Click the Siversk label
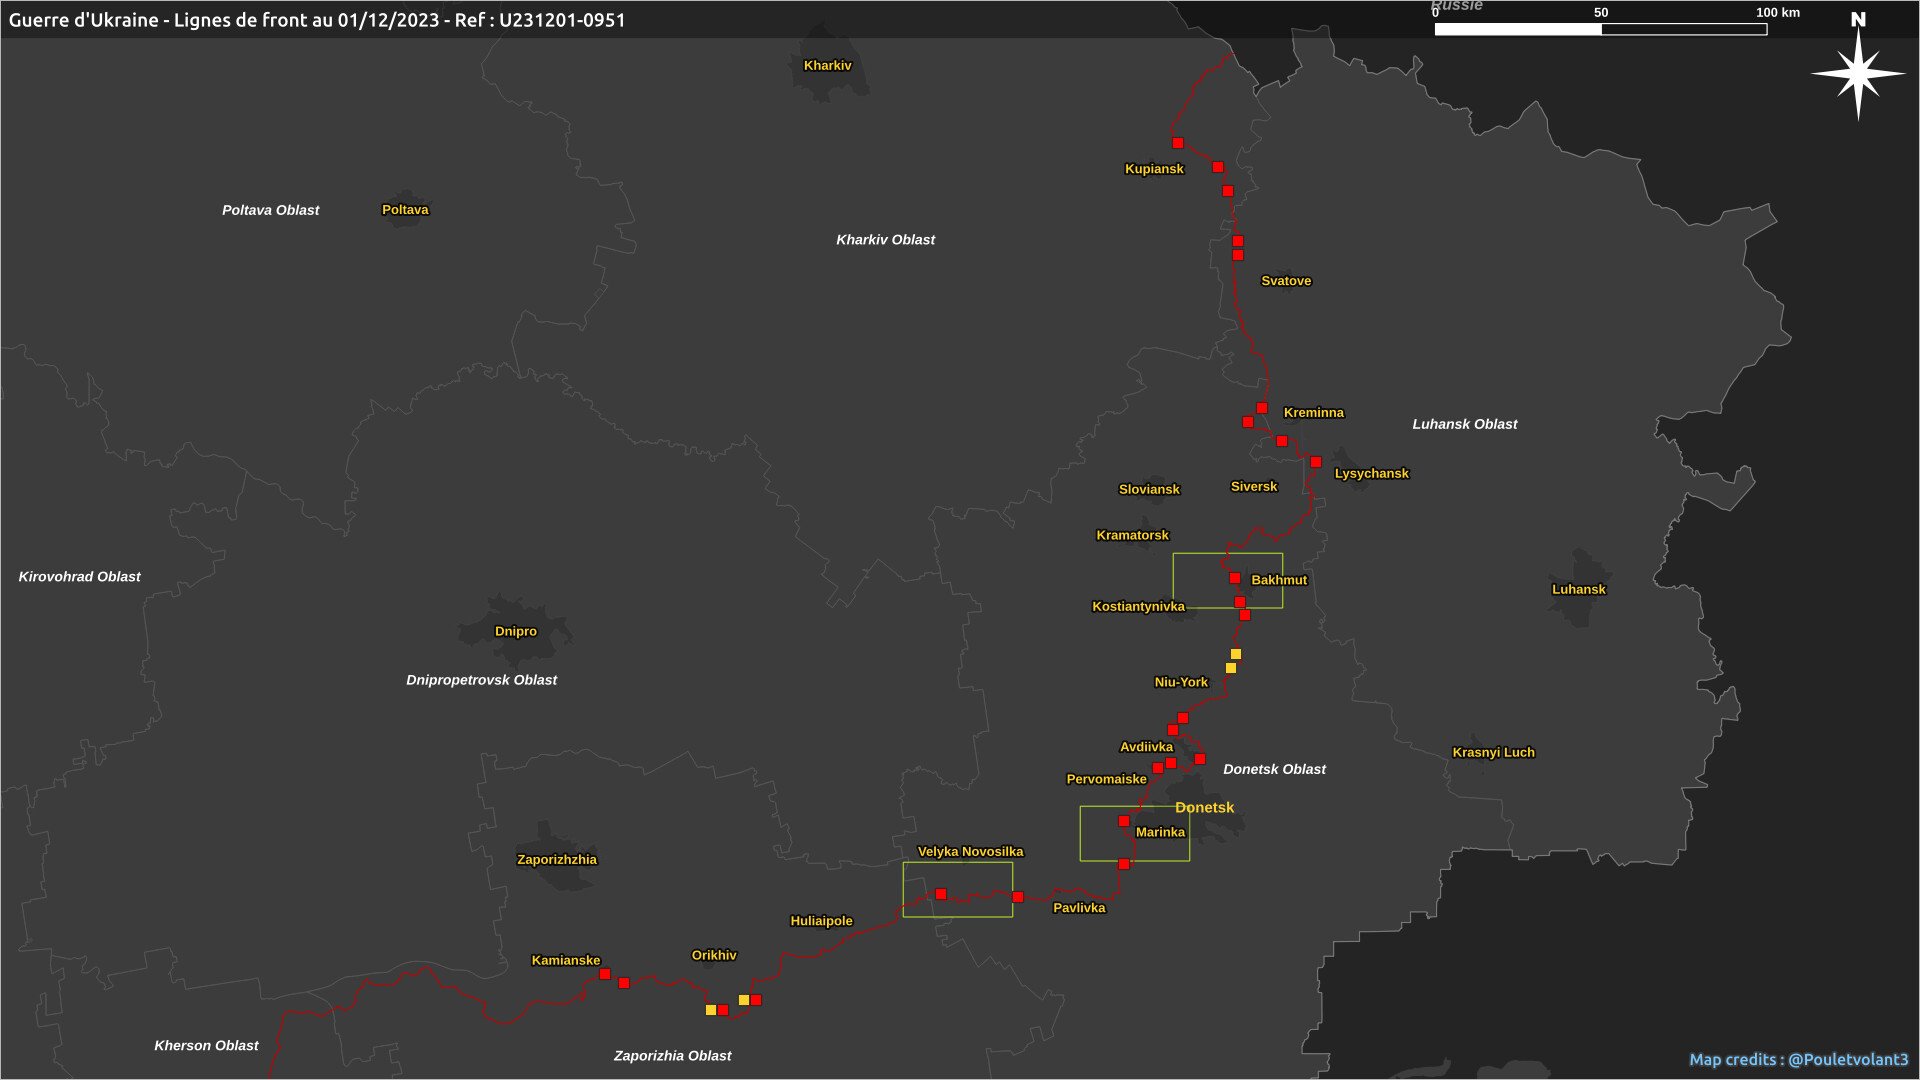Viewport: 1920px width, 1080px height. (x=1254, y=487)
